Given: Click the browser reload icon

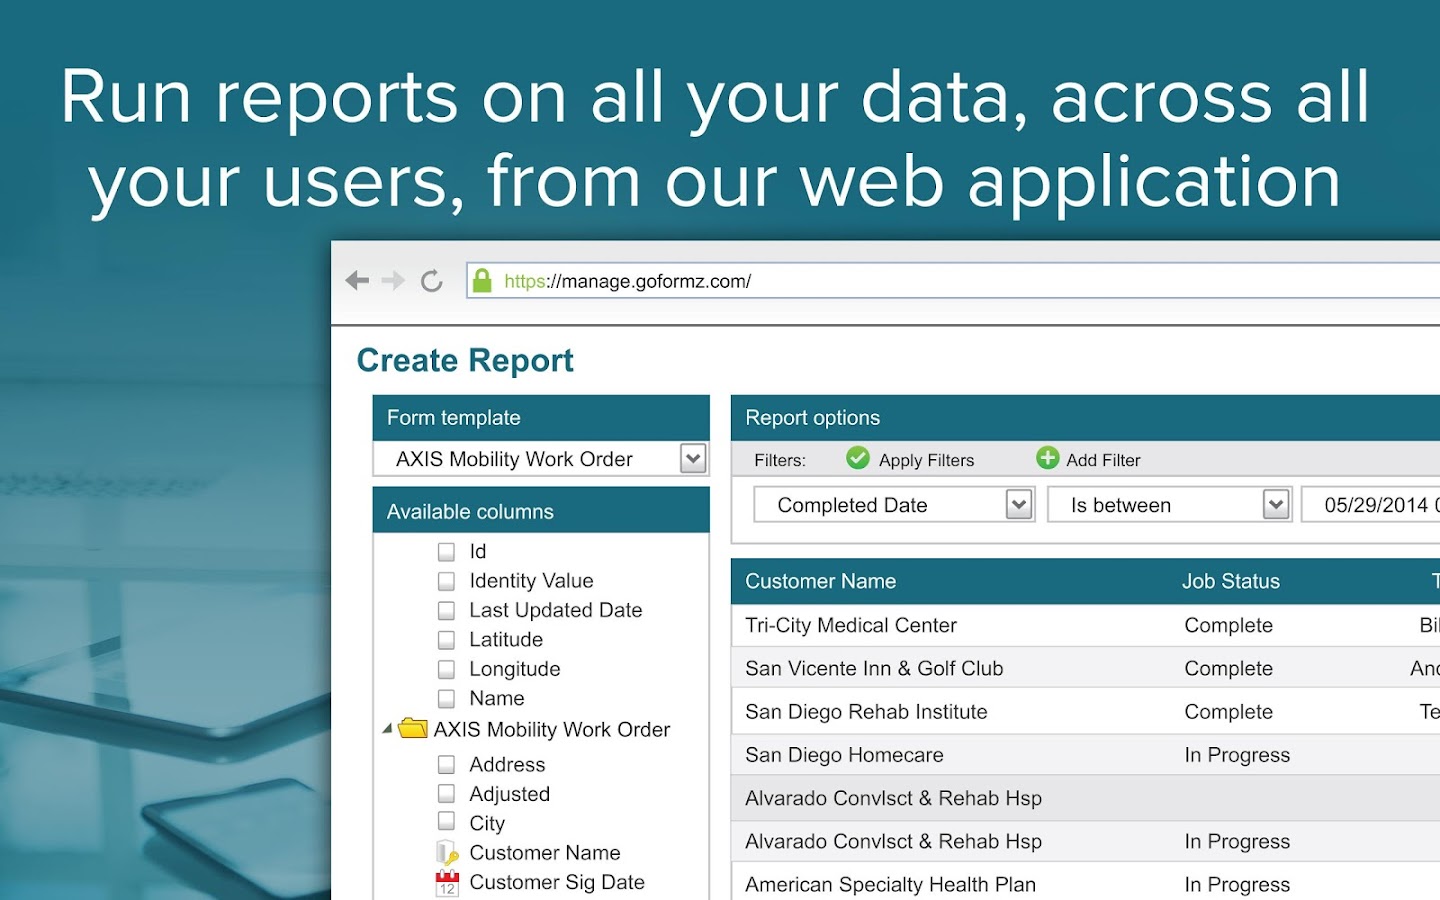Looking at the screenshot, I should 431,281.
